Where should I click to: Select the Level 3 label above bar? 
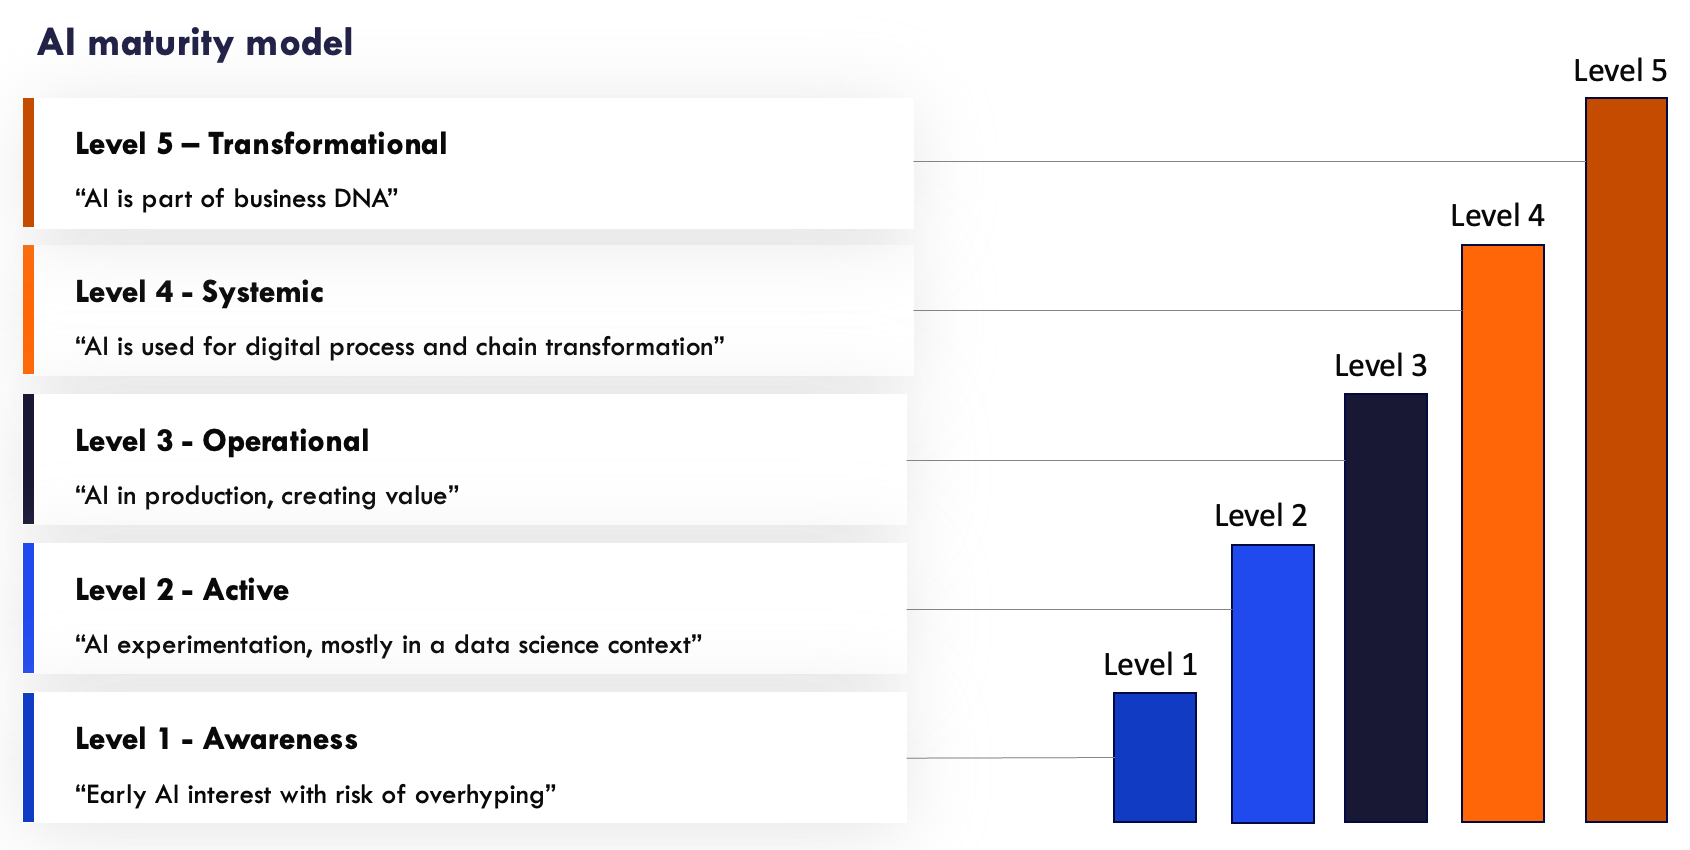[1380, 366]
